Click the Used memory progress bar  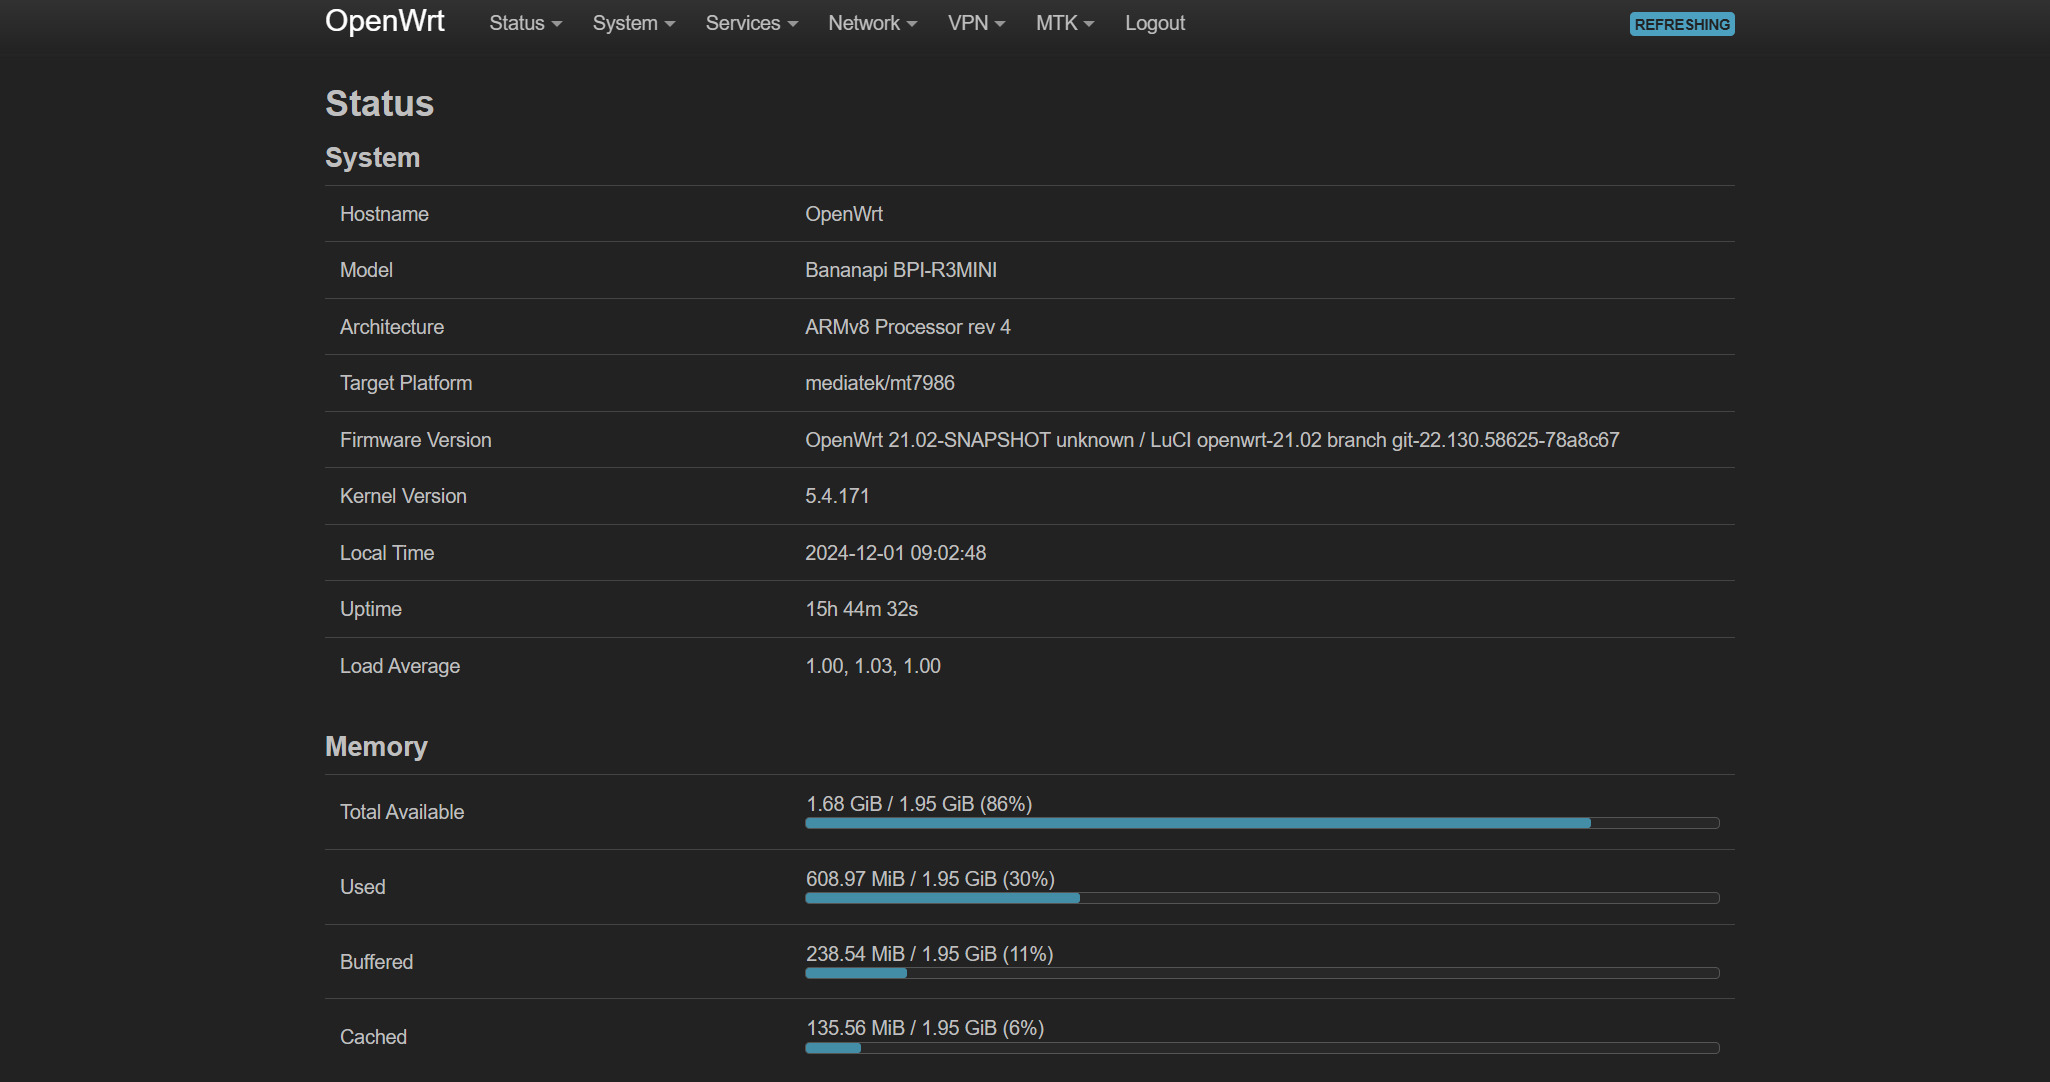[x=1261, y=898]
